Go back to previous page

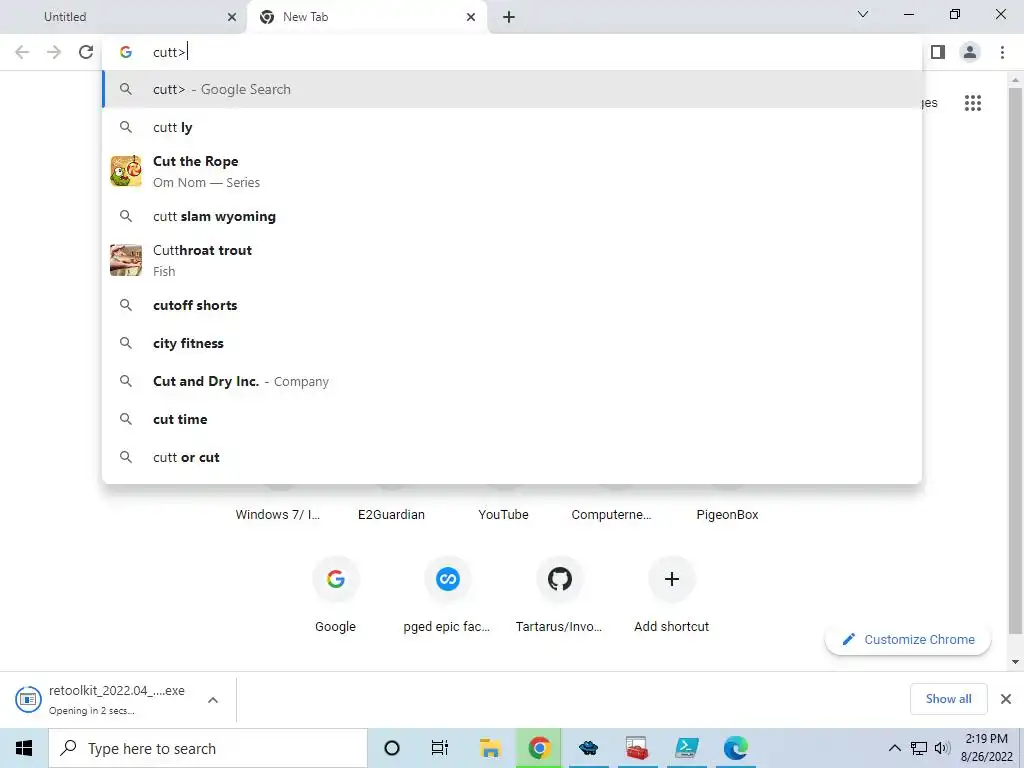(22, 52)
